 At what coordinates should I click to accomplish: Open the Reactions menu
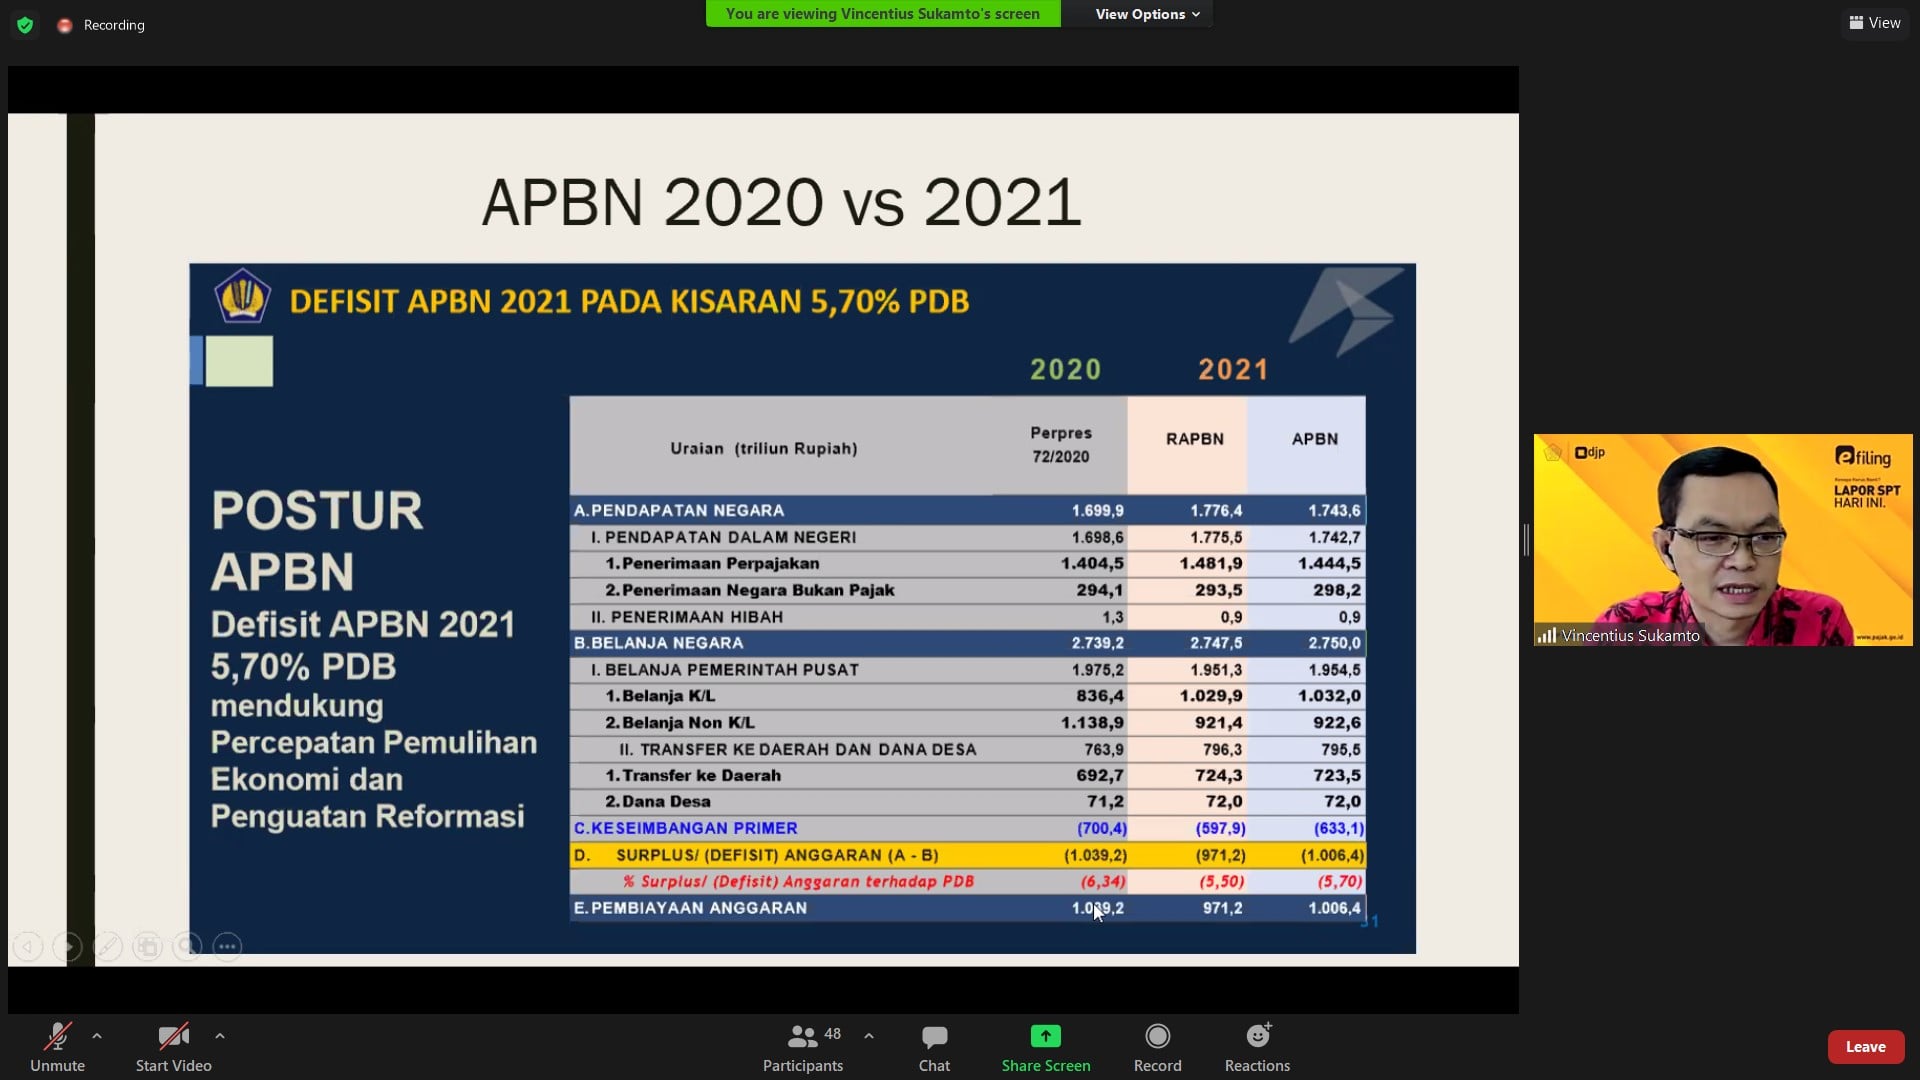tap(1257, 1046)
